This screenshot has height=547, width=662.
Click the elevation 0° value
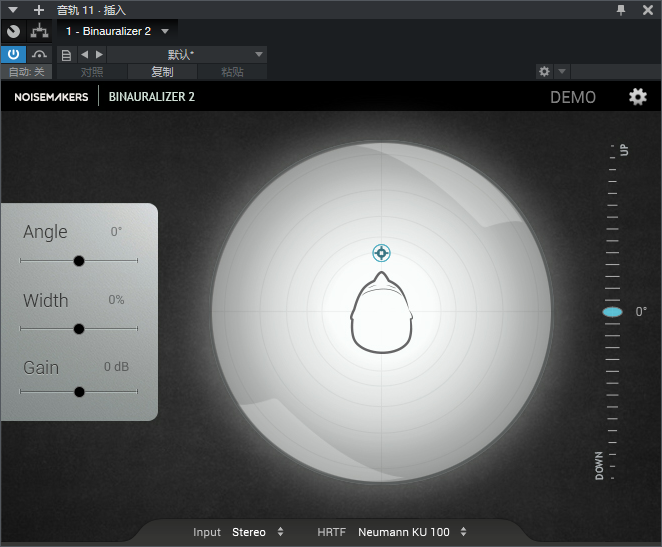641,311
